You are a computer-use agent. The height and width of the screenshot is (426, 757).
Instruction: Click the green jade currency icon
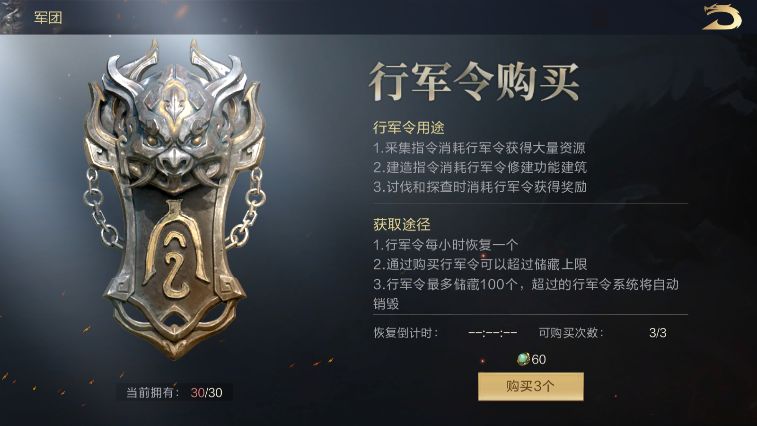point(523,359)
